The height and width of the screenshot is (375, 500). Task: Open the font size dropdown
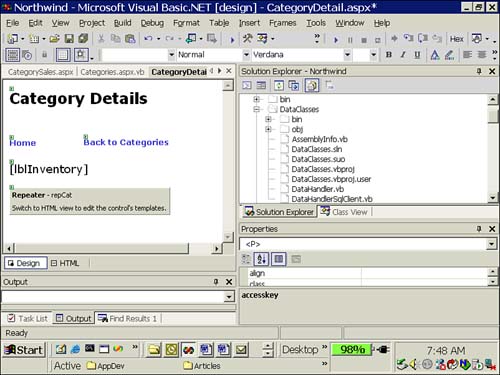373,54
